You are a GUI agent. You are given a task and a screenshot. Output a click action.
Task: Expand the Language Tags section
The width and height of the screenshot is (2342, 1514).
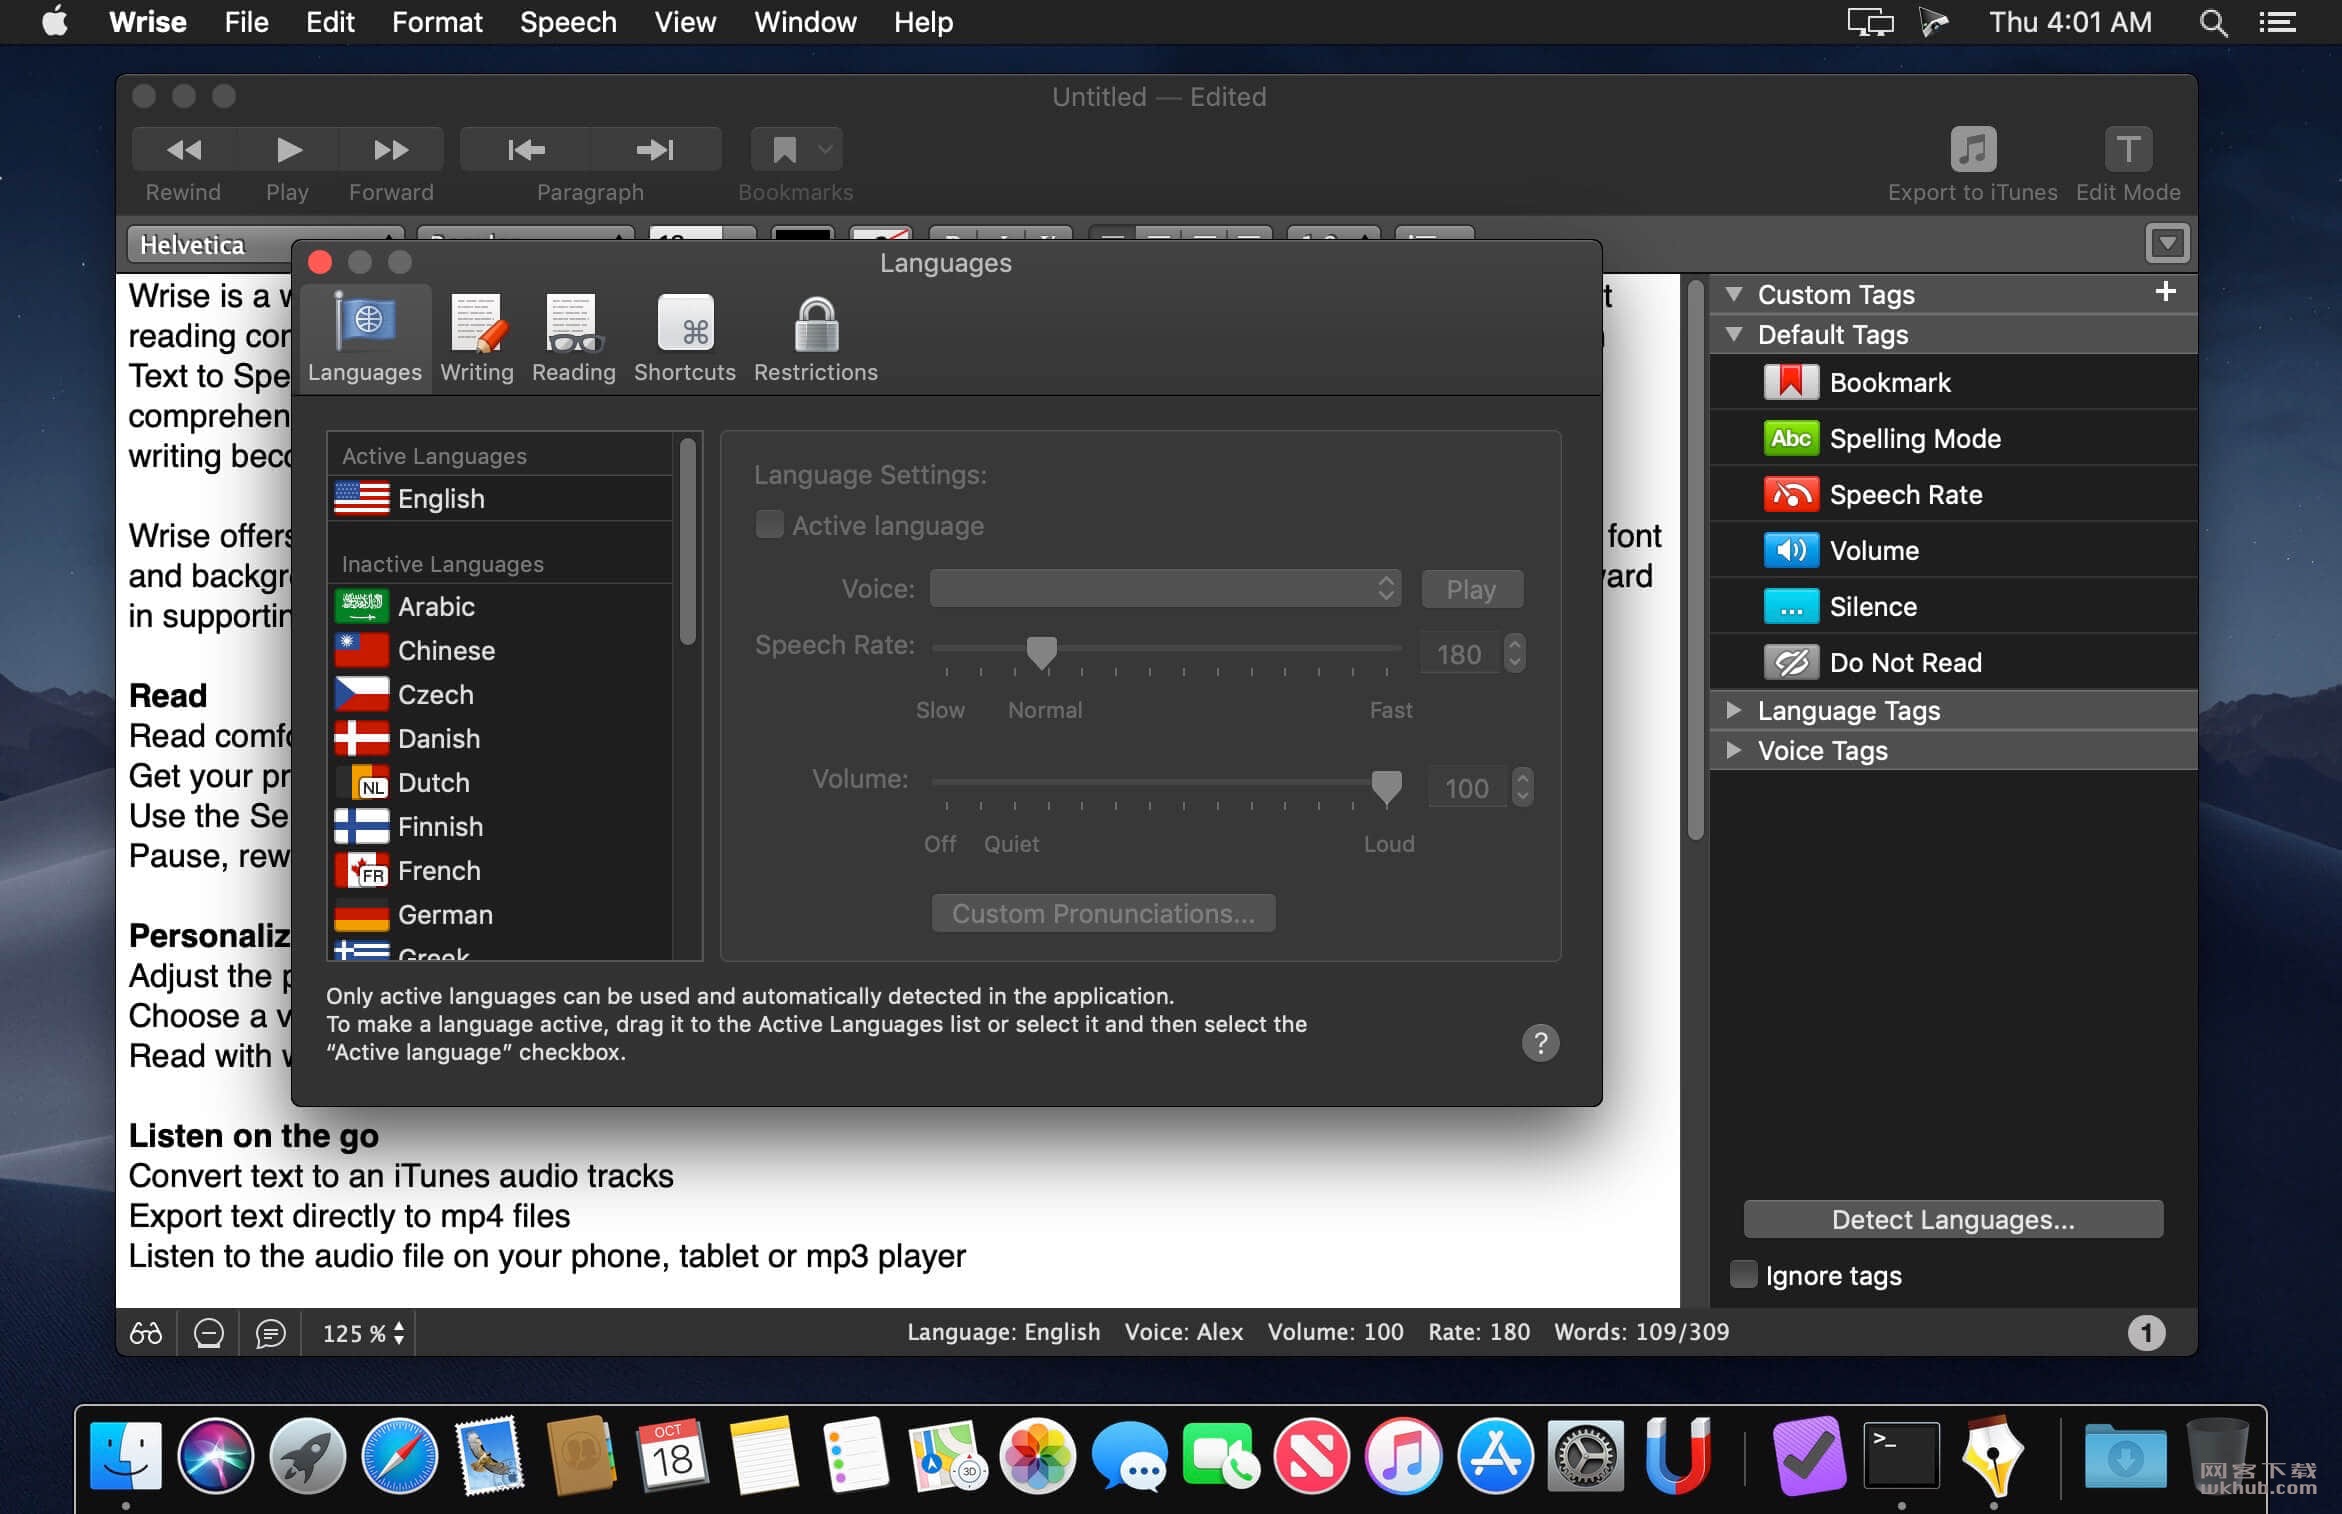tap(1734, 710)
